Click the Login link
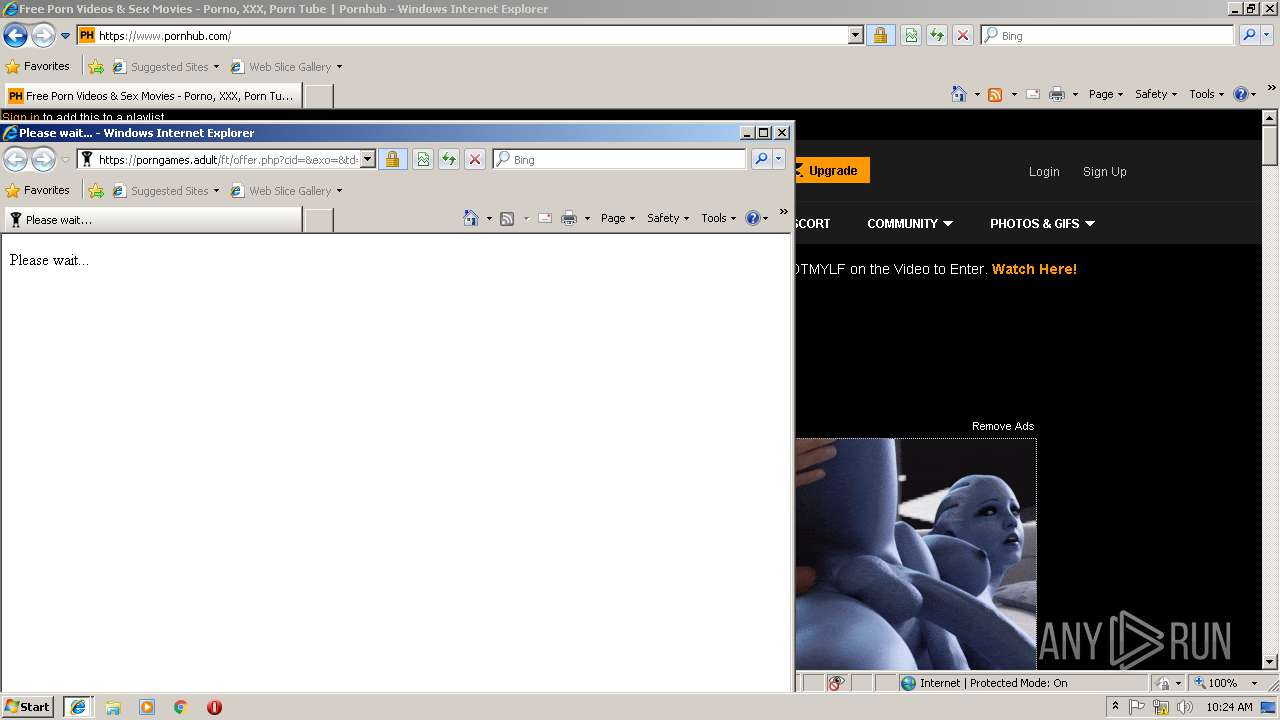The width and height of the screenshot is (1280, 720). [x=1044, y=171]
